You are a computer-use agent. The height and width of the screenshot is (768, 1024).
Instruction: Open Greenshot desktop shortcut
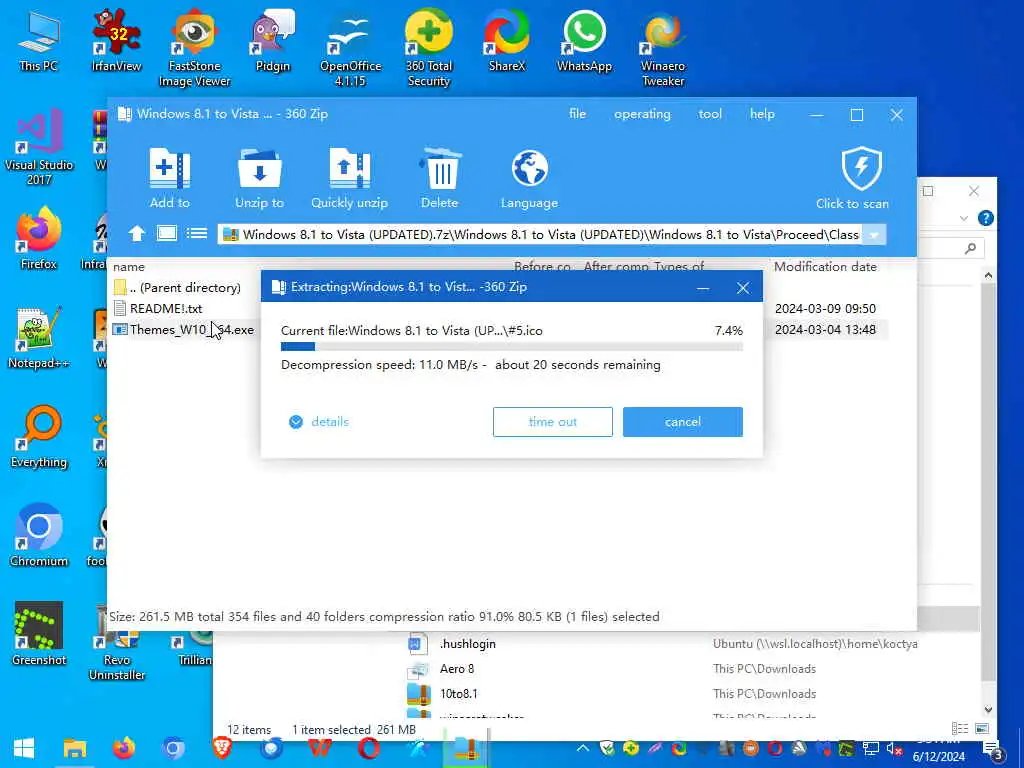[x=39, y=633]
